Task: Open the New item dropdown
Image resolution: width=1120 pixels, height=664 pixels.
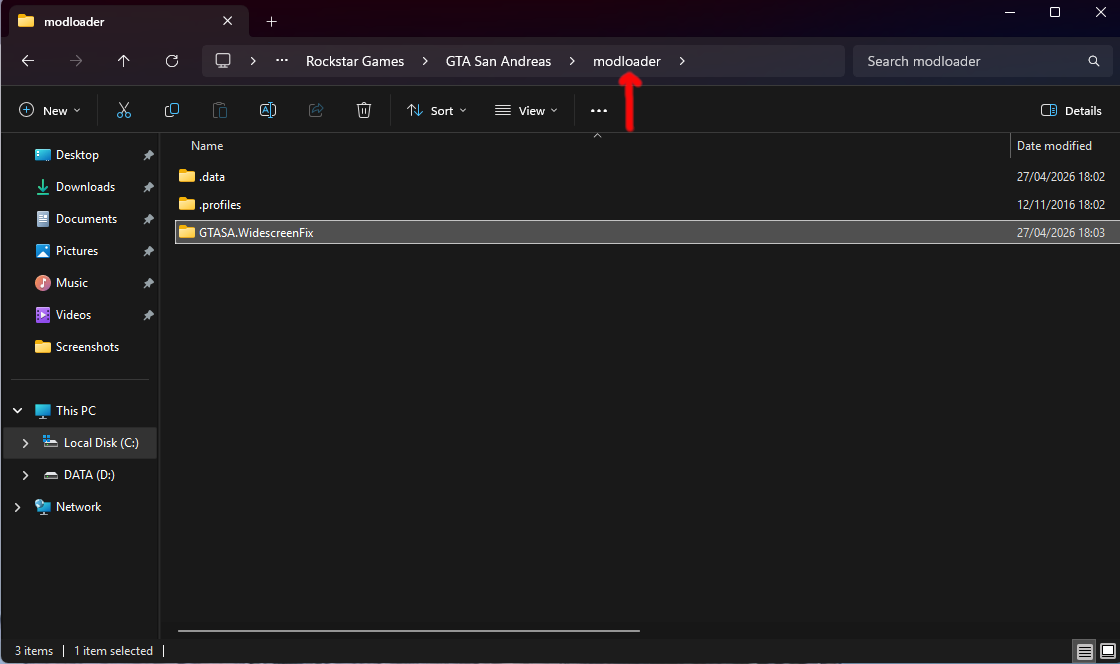Action: [x=49, y=111]
